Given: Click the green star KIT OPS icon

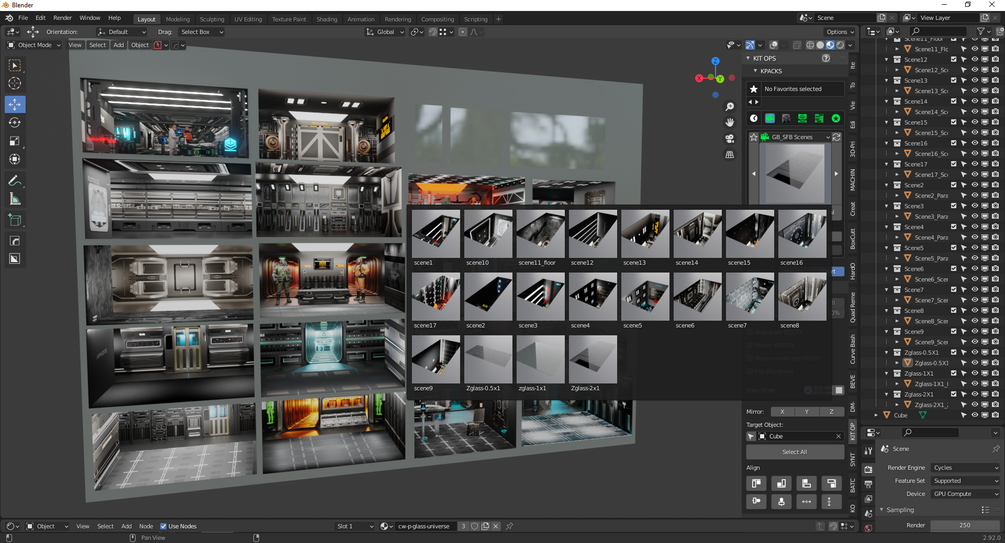Looking at the screenshot, I should [x=836, y=119].
